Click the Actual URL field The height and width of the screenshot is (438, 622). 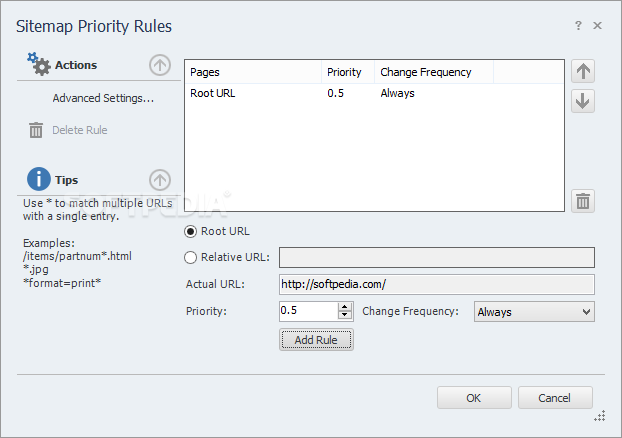click(x=437, y=284)
